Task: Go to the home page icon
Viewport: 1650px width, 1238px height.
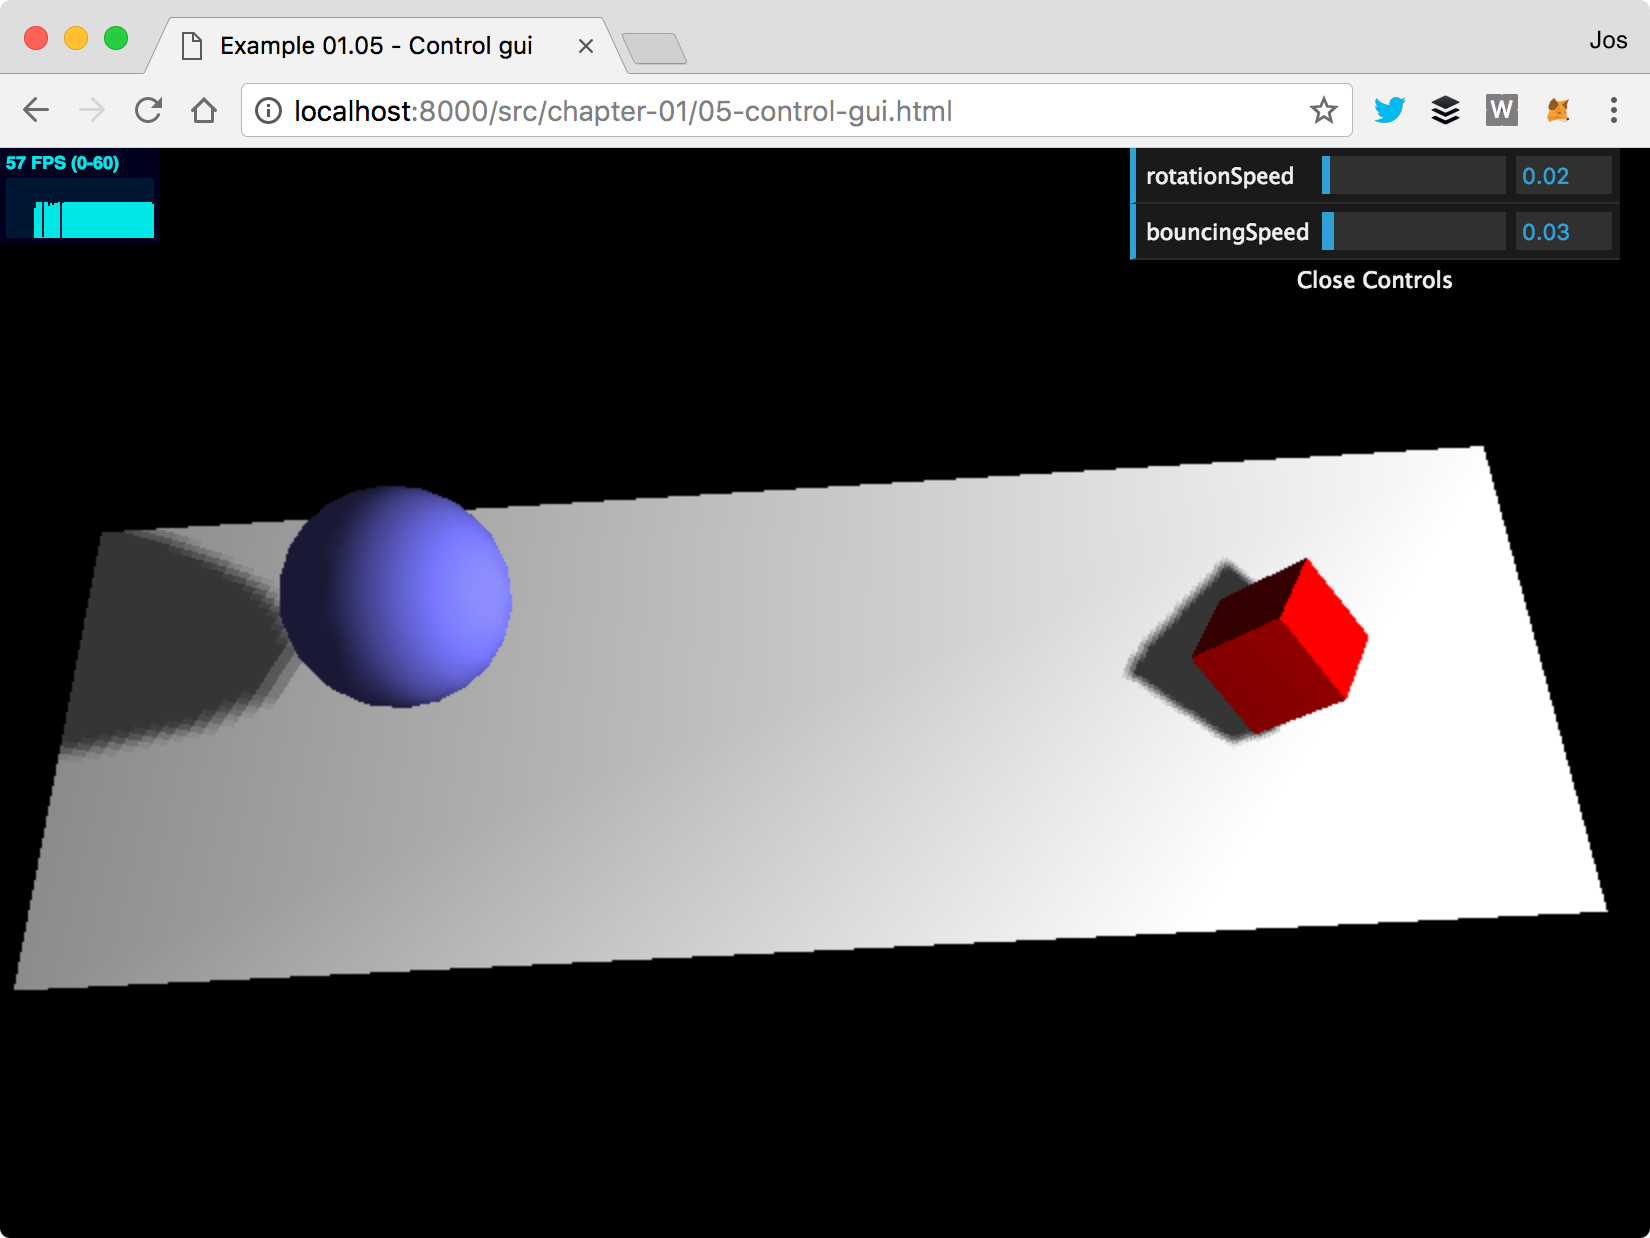Action: [x=204, y=110]
